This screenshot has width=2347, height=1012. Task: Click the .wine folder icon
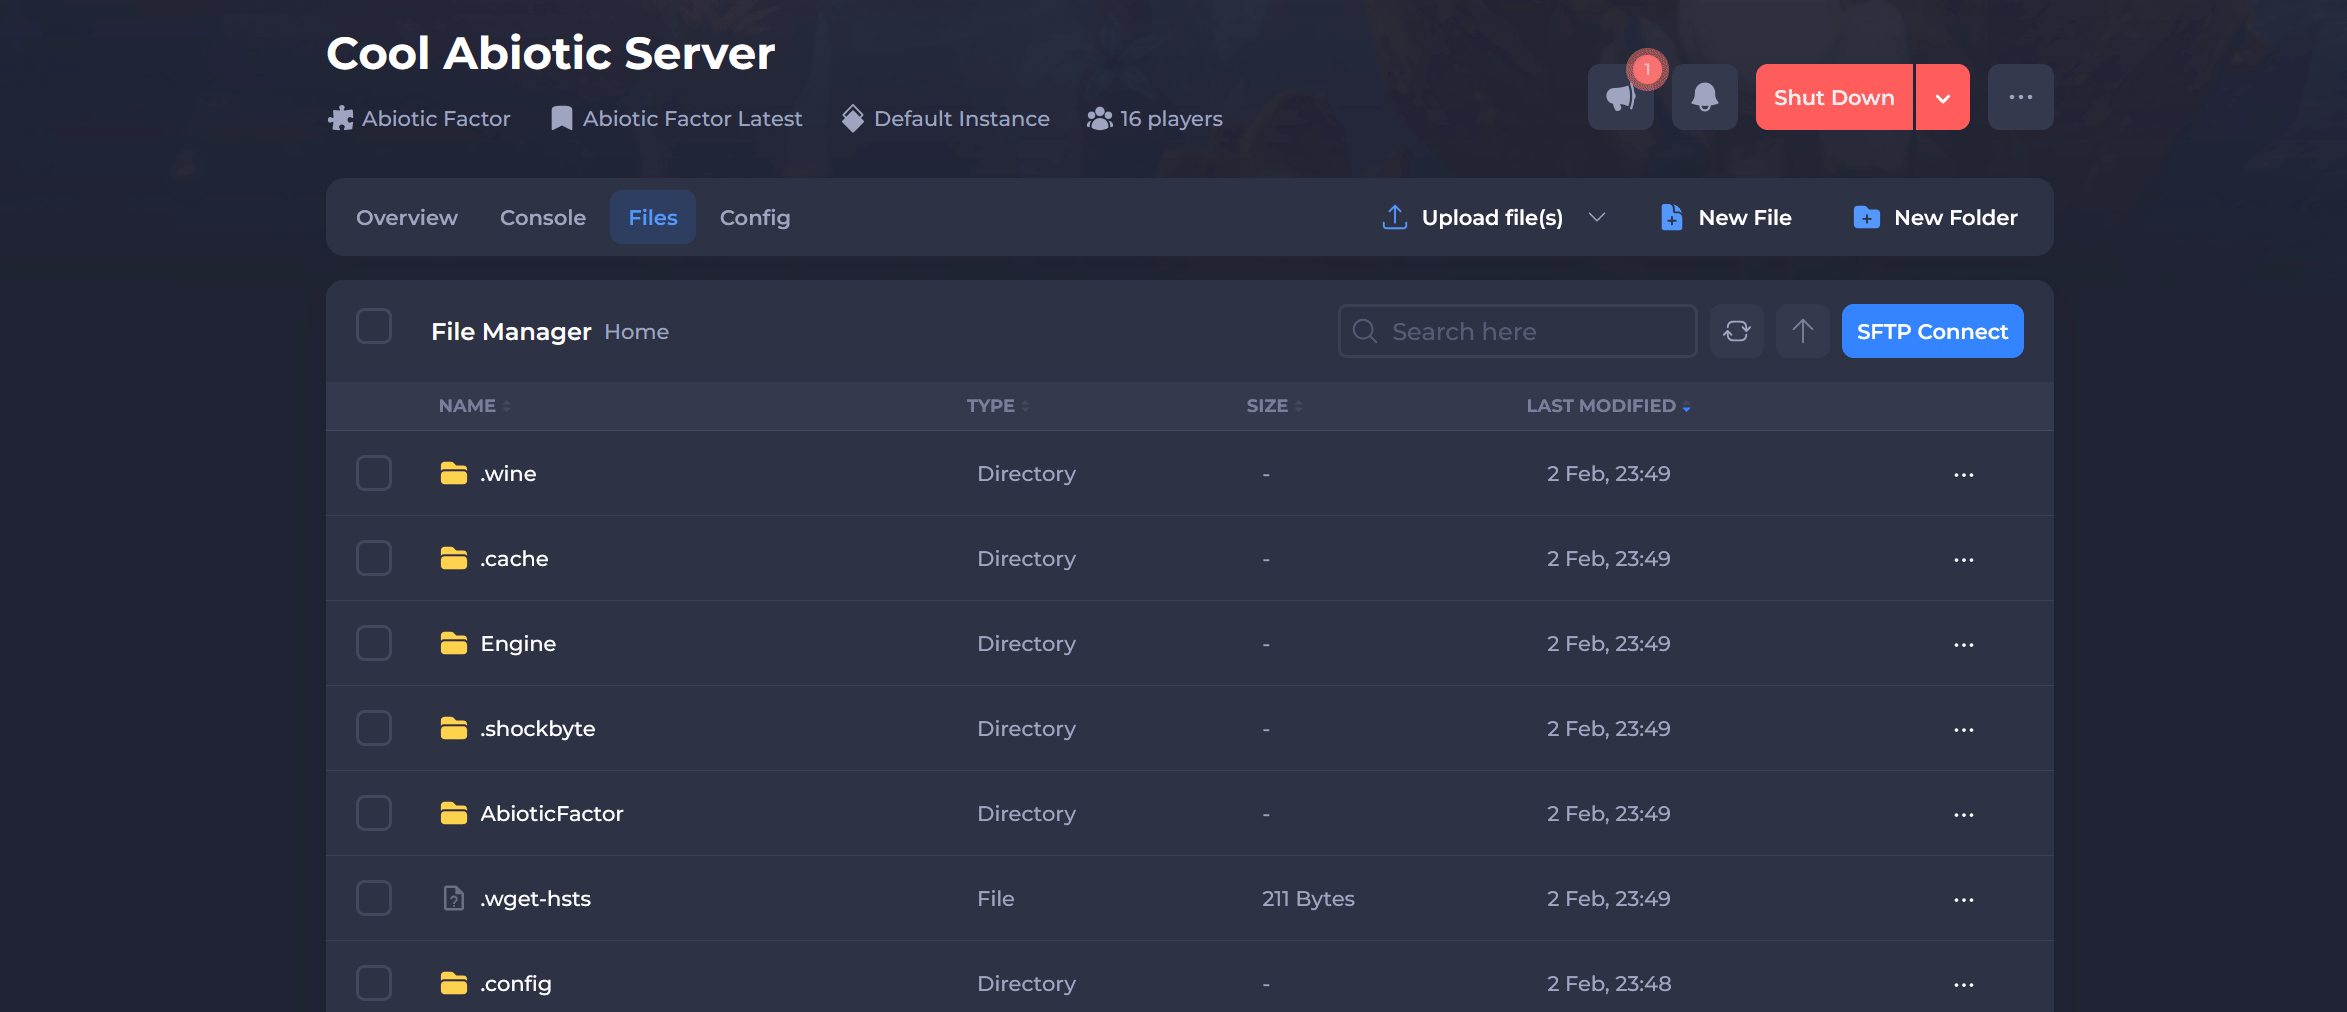454,473
